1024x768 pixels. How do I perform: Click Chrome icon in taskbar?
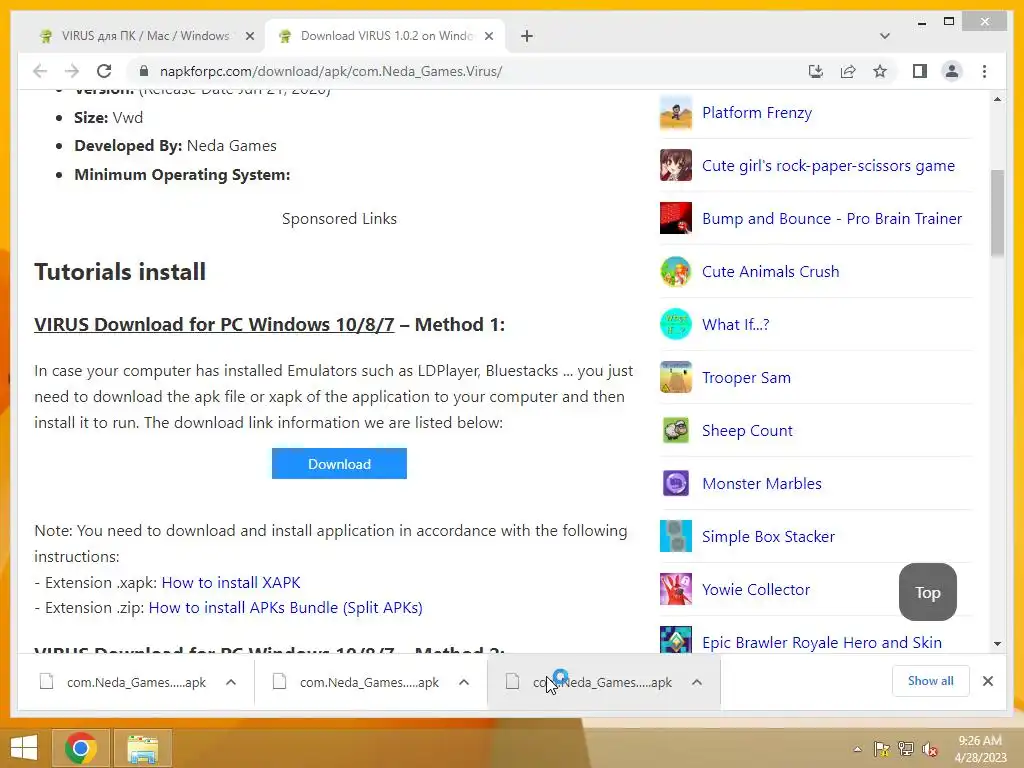click(x=81, y=748)
